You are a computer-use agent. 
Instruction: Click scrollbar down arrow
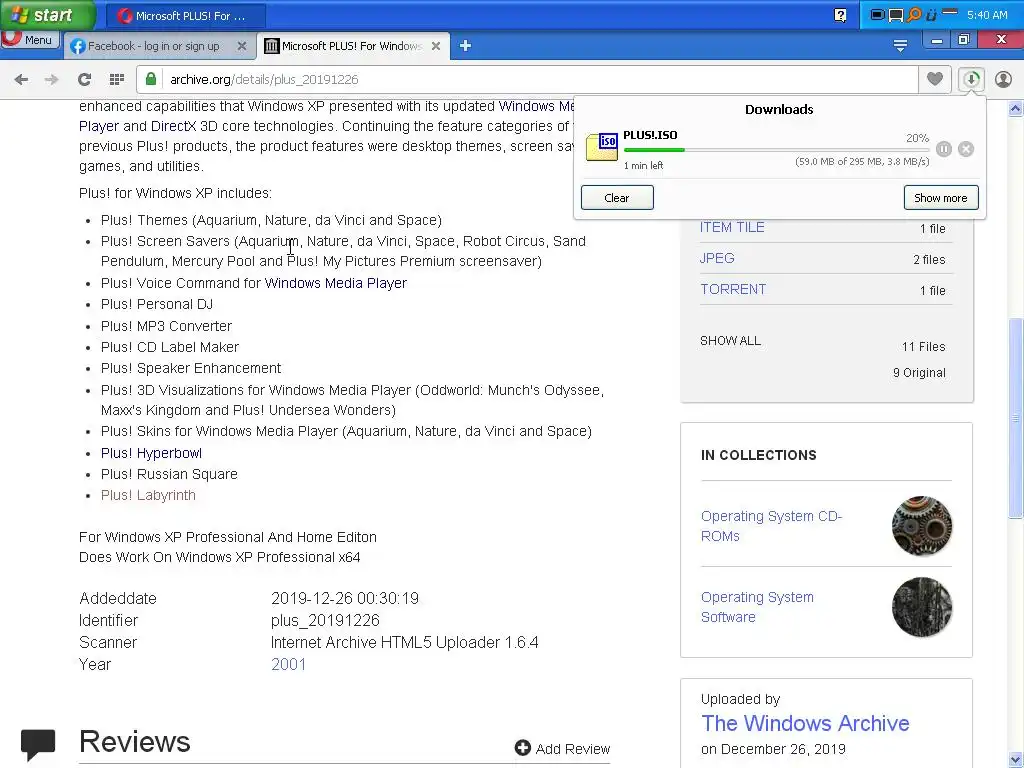point(1016,760)
